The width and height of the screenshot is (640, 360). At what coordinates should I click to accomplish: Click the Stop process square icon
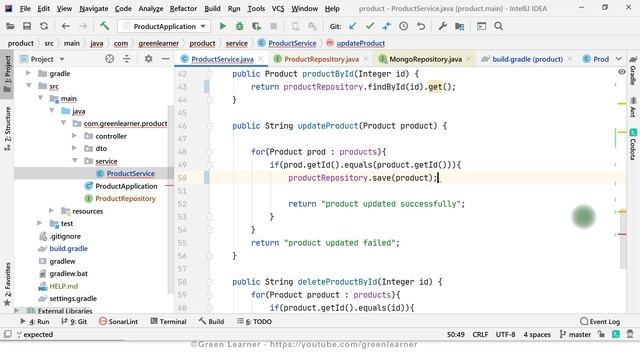pos(273,27)
